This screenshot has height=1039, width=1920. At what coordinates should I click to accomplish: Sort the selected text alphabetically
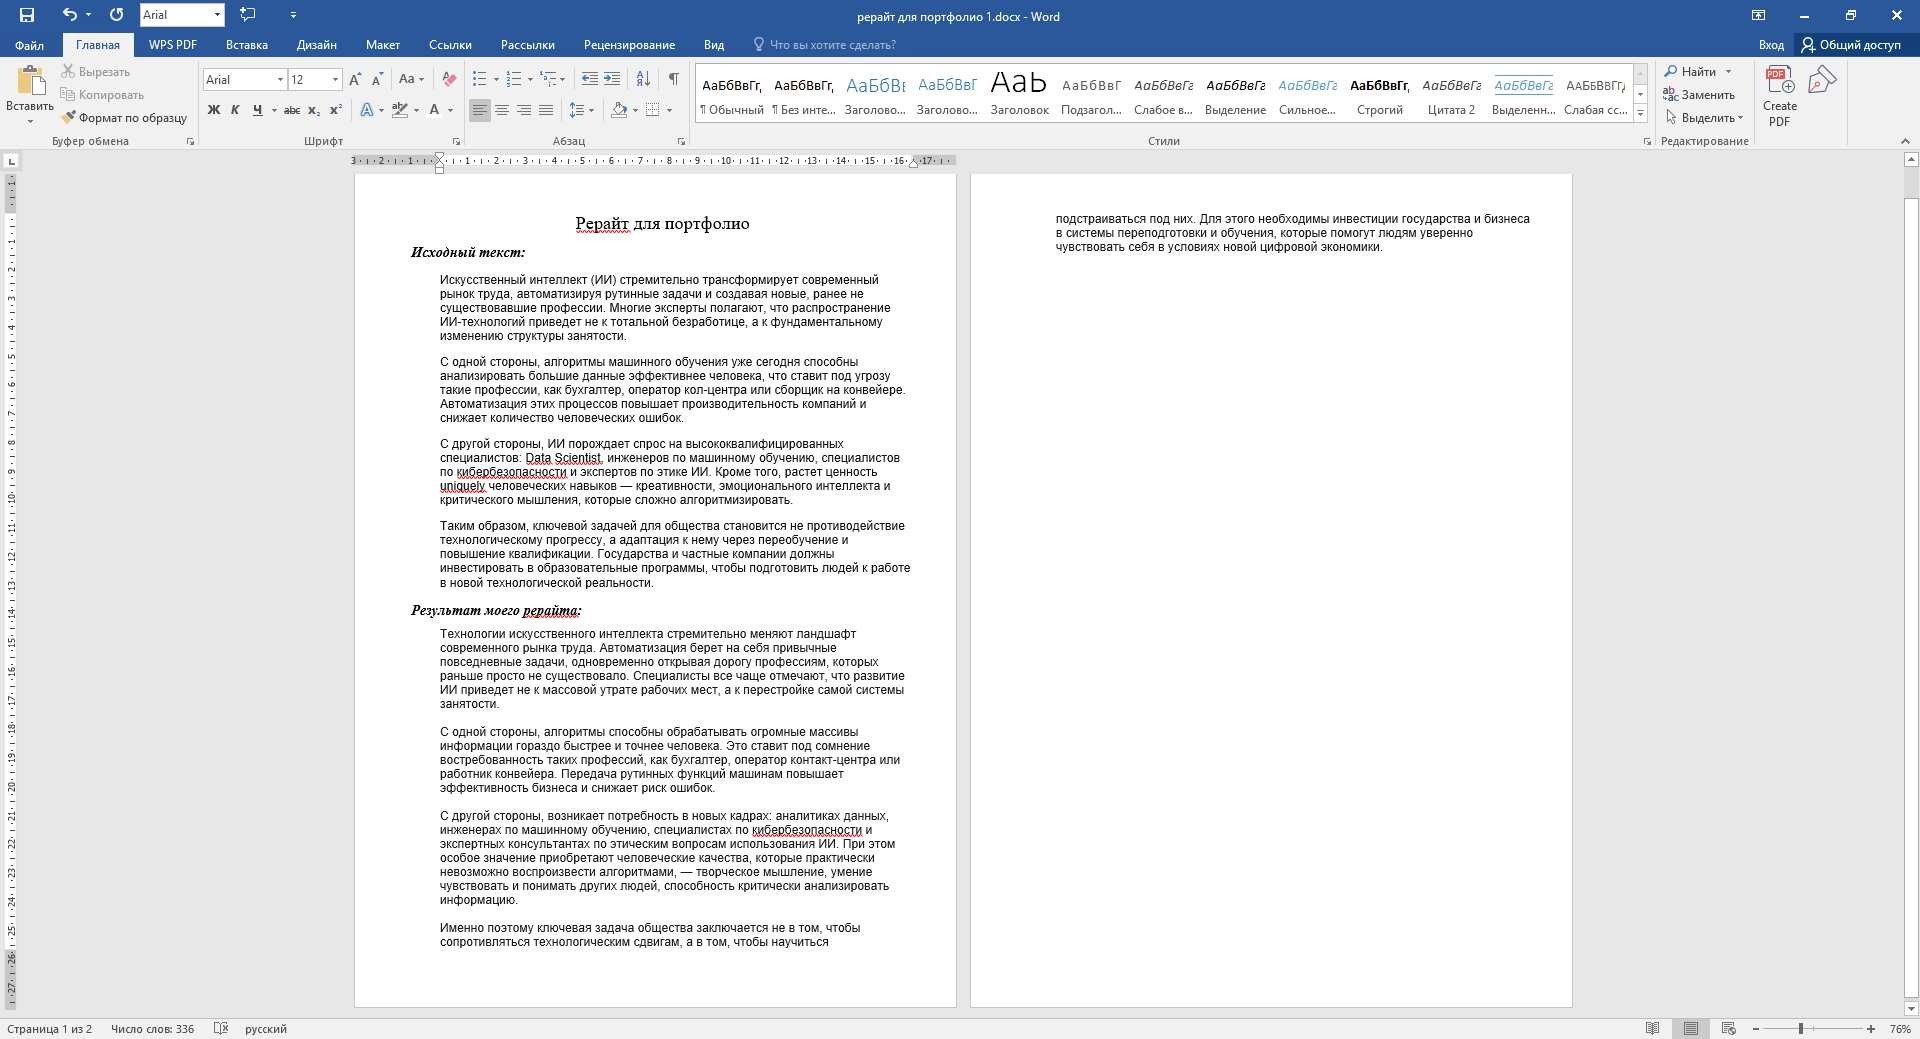[x=643, y=79]
